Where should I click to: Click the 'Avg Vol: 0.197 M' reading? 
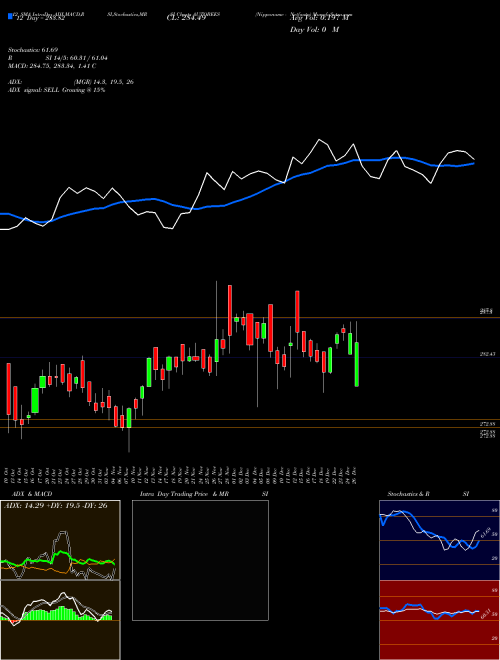coord(319,19)
